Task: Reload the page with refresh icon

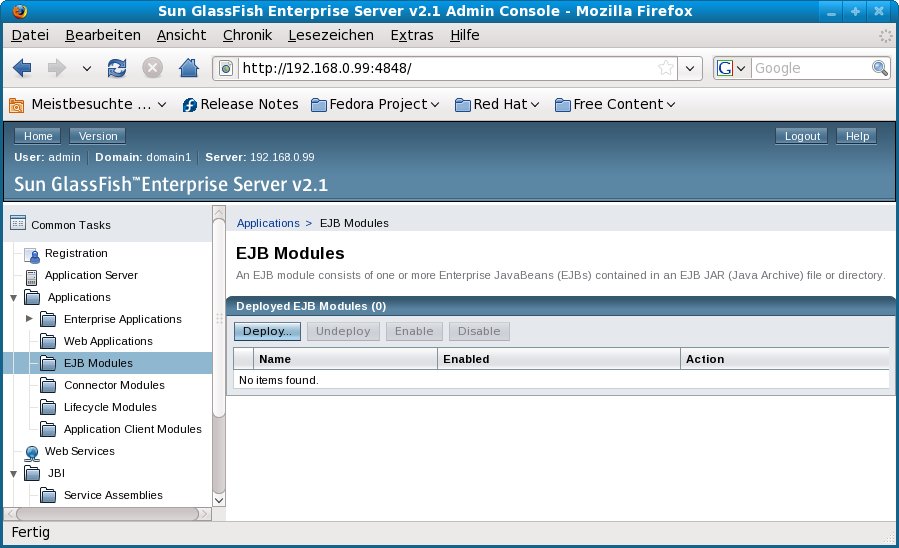Action: (x=117, y=68)
